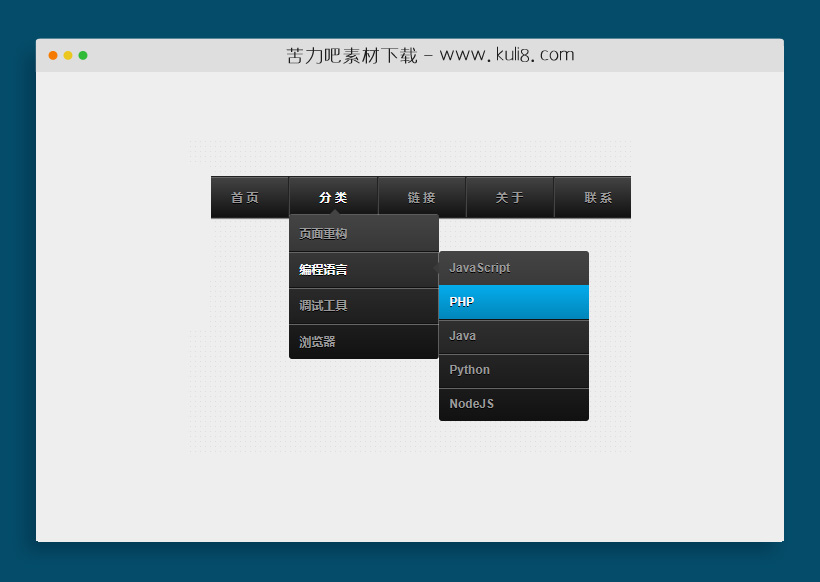The width and height of the screenshot is (820, 582).
Task: Select the highlighted PHP entry
Action: coord(500,302)
